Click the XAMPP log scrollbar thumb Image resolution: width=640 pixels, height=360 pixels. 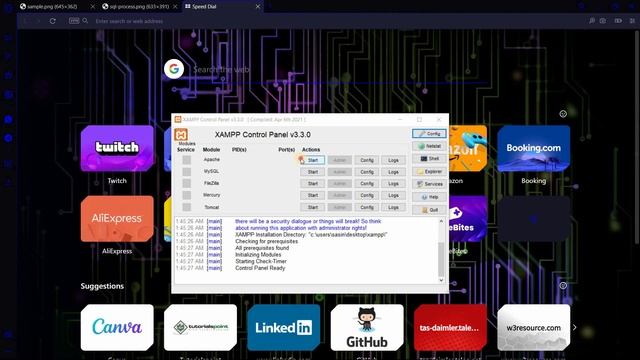point(441,259)
